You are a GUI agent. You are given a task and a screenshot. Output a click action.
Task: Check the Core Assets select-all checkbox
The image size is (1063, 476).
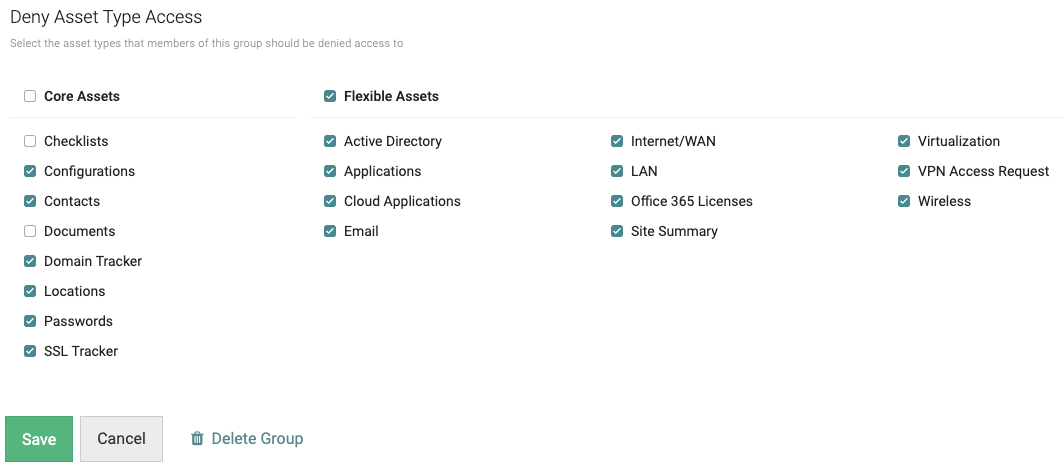(30, 97)
